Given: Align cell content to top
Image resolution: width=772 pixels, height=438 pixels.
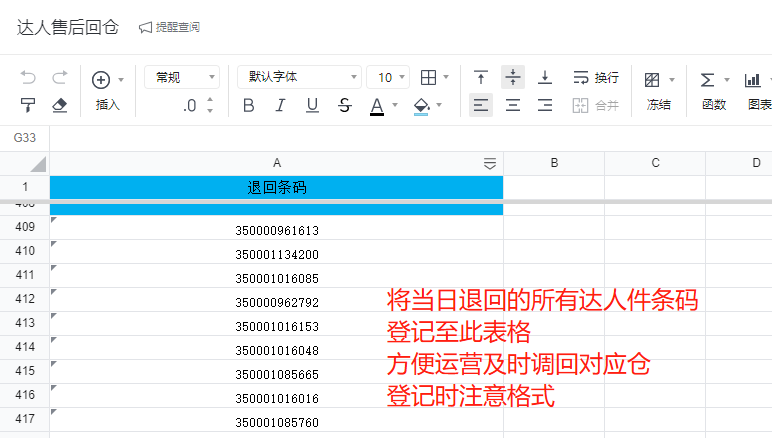Looking at the screenshot, I should pyautogui.click(x=481, y=77).
